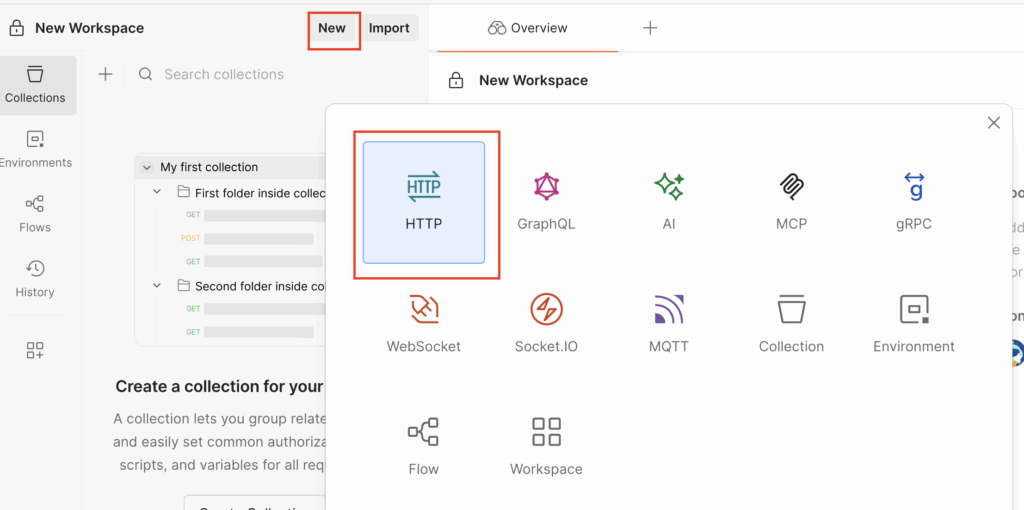Click New Workspace heading in Overview panel

coord(534,80)
